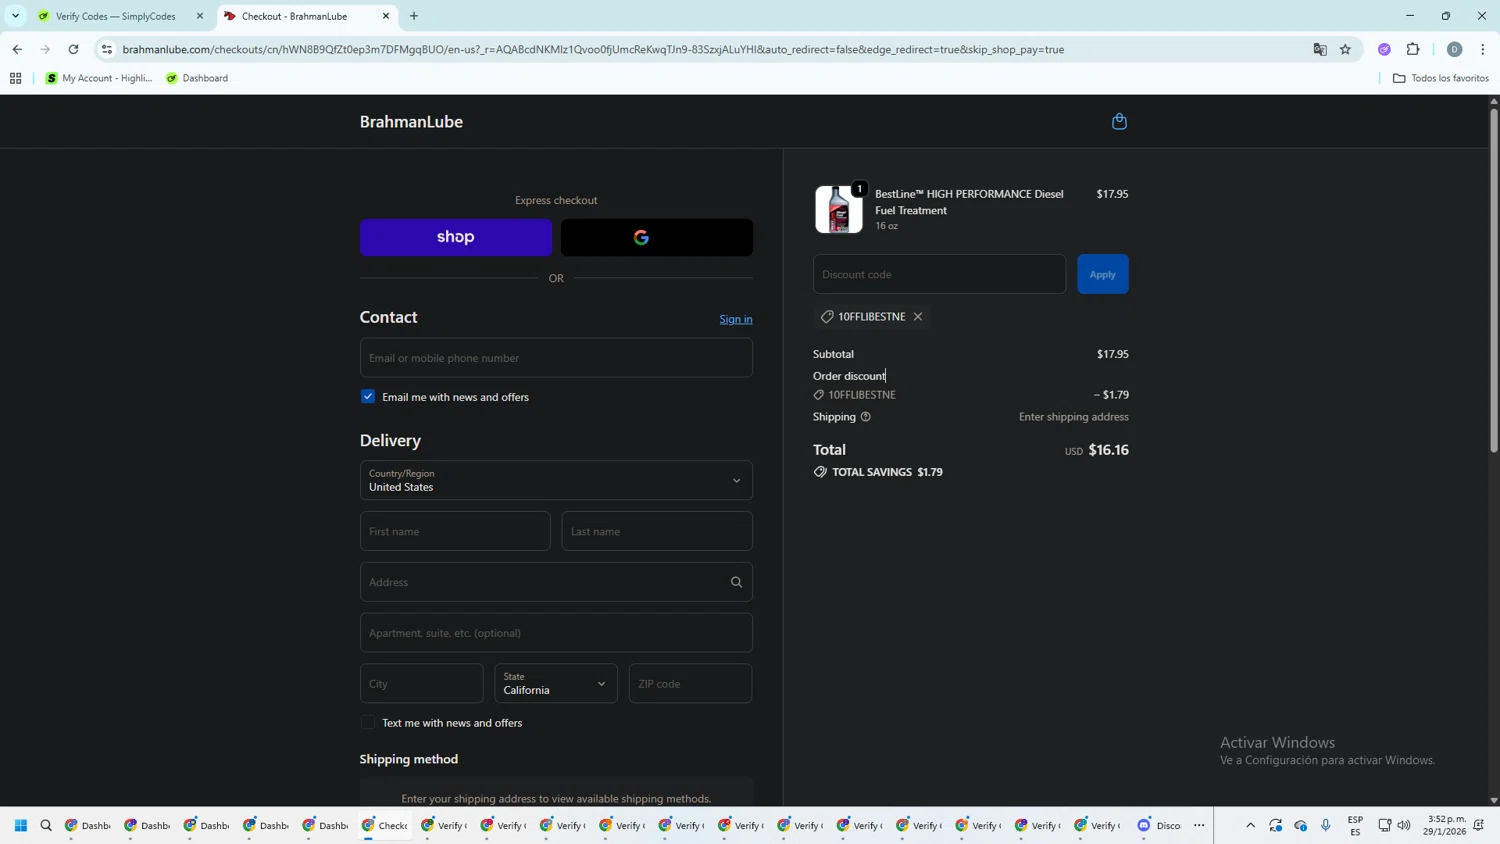Viewport: 1500px width, 844px height.
Task: Click the Apply discount button
Action: 1103,274
